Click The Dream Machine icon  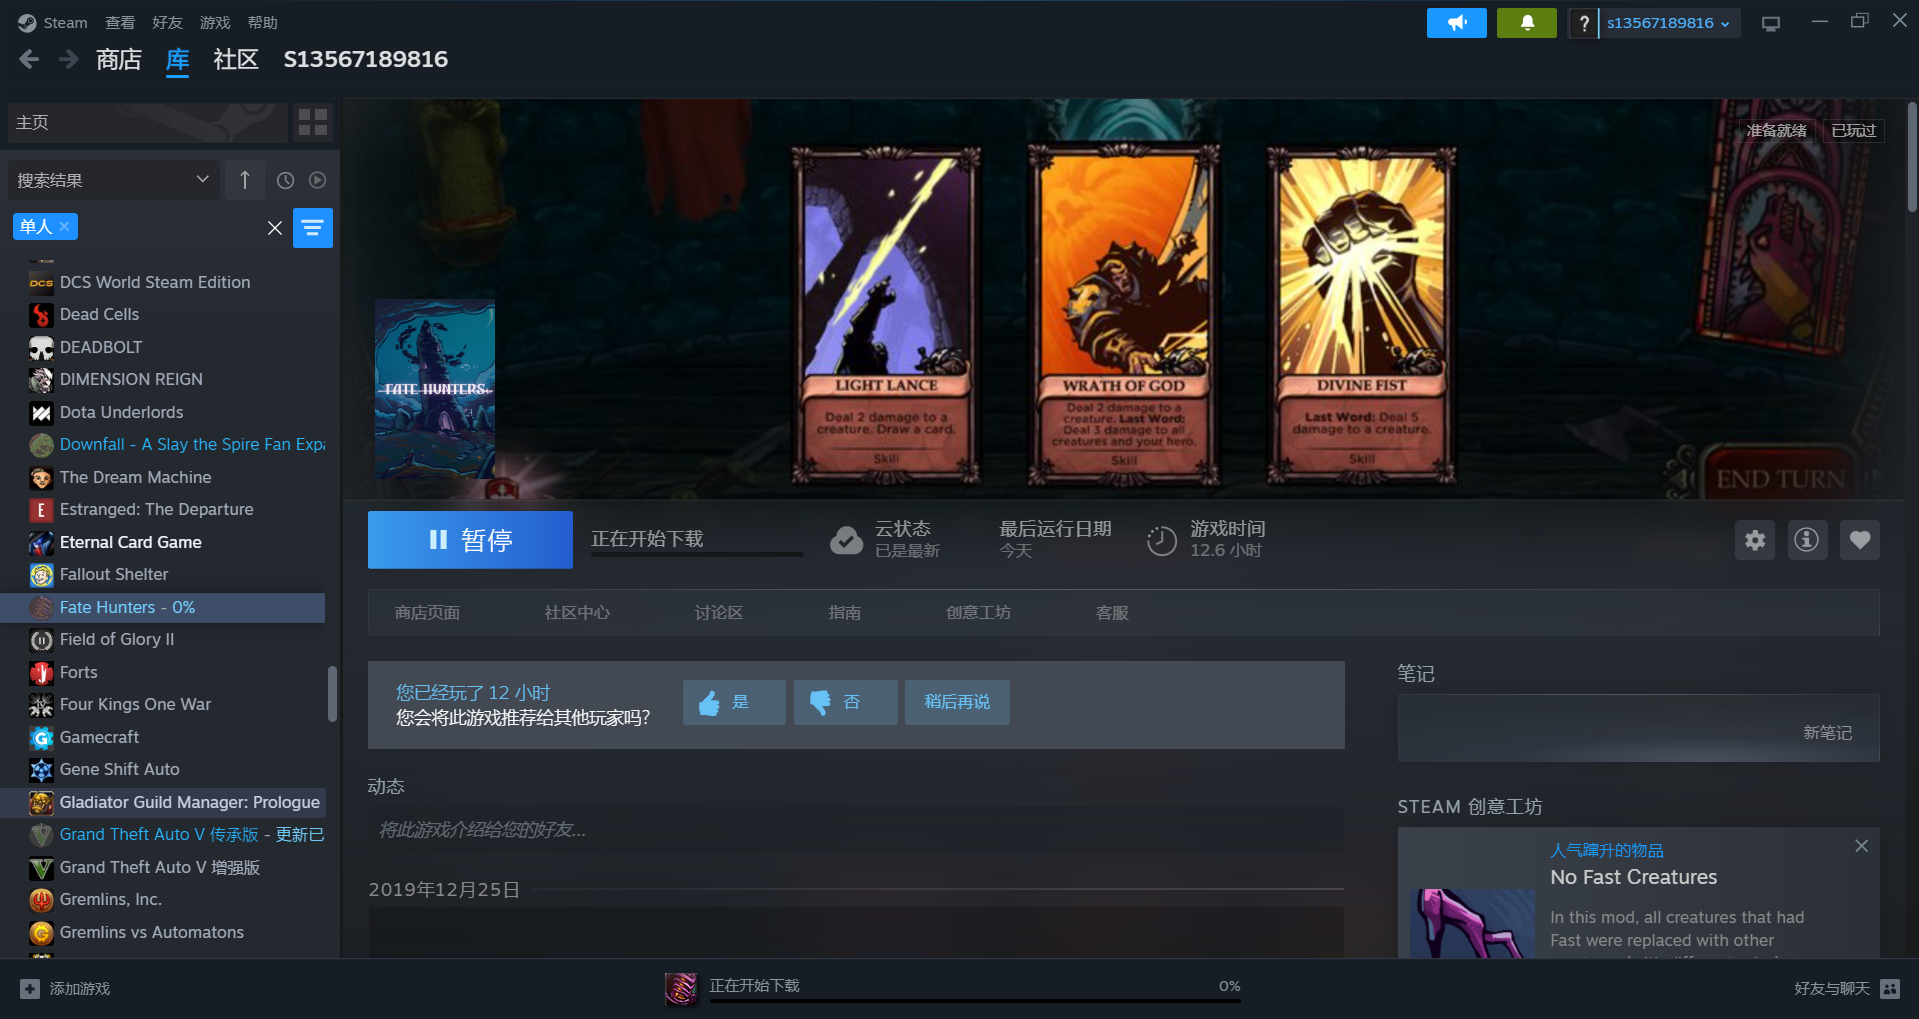pyautogui.click(x=41, y=477)
